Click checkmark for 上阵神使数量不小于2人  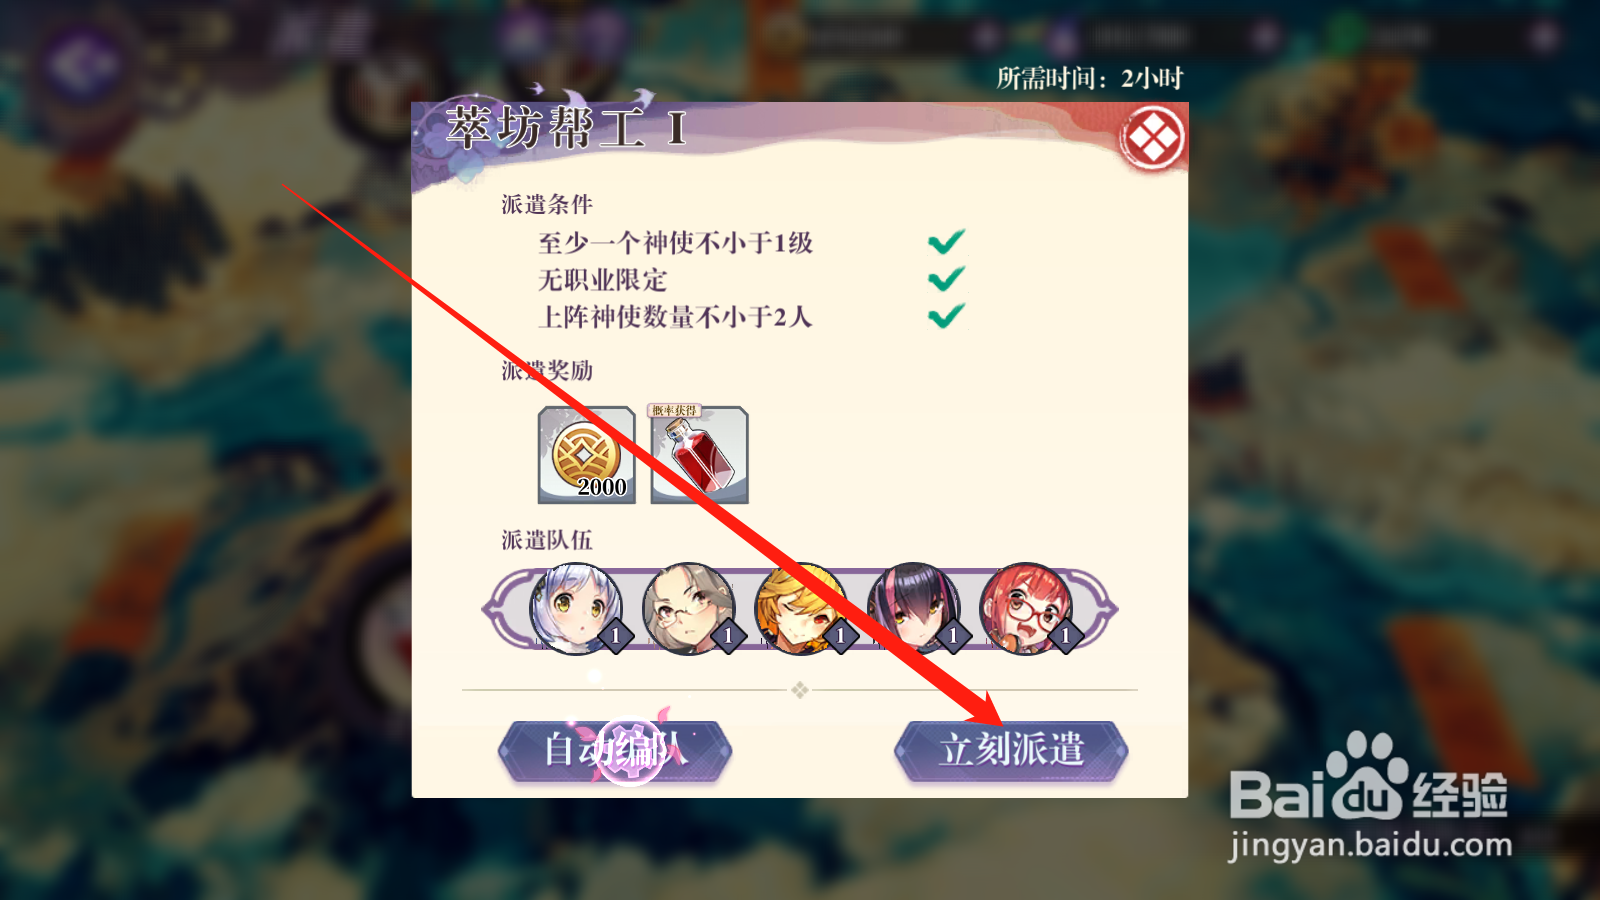(946, 316)
